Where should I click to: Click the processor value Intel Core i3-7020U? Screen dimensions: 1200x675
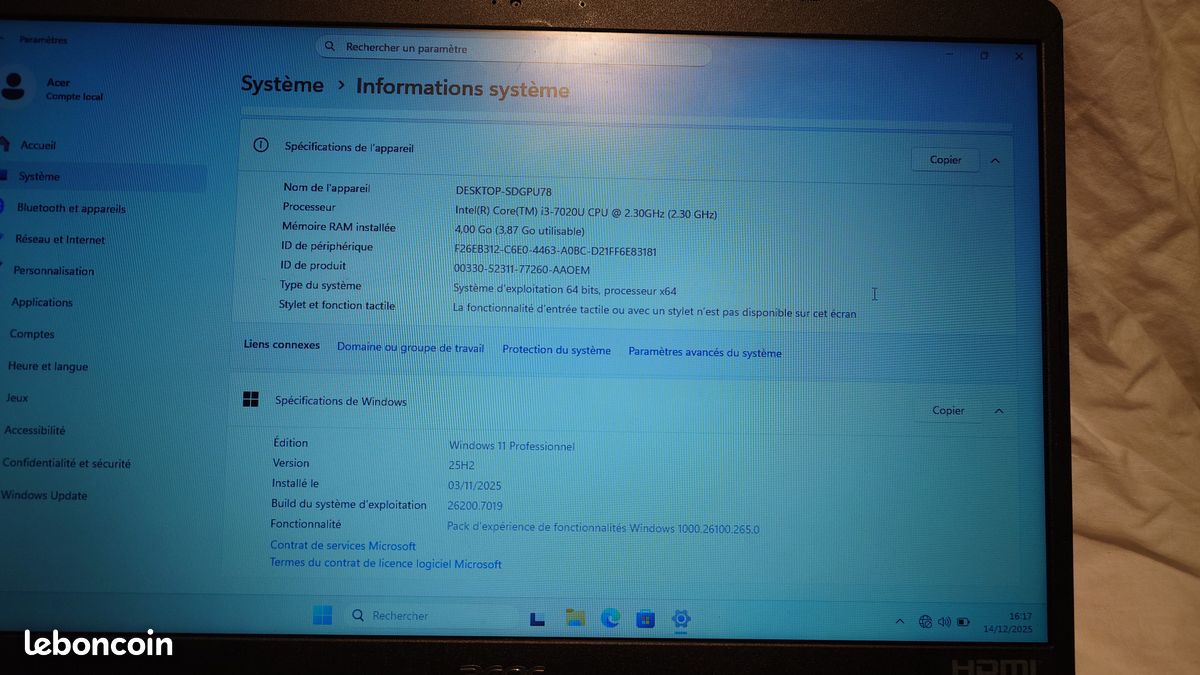coord(586,213)
